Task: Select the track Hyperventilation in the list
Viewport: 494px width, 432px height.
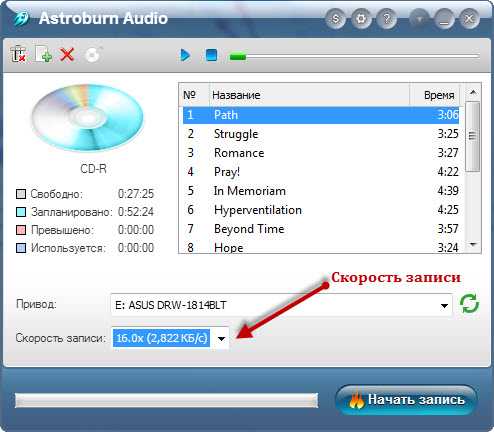Action: coord(321,210)
